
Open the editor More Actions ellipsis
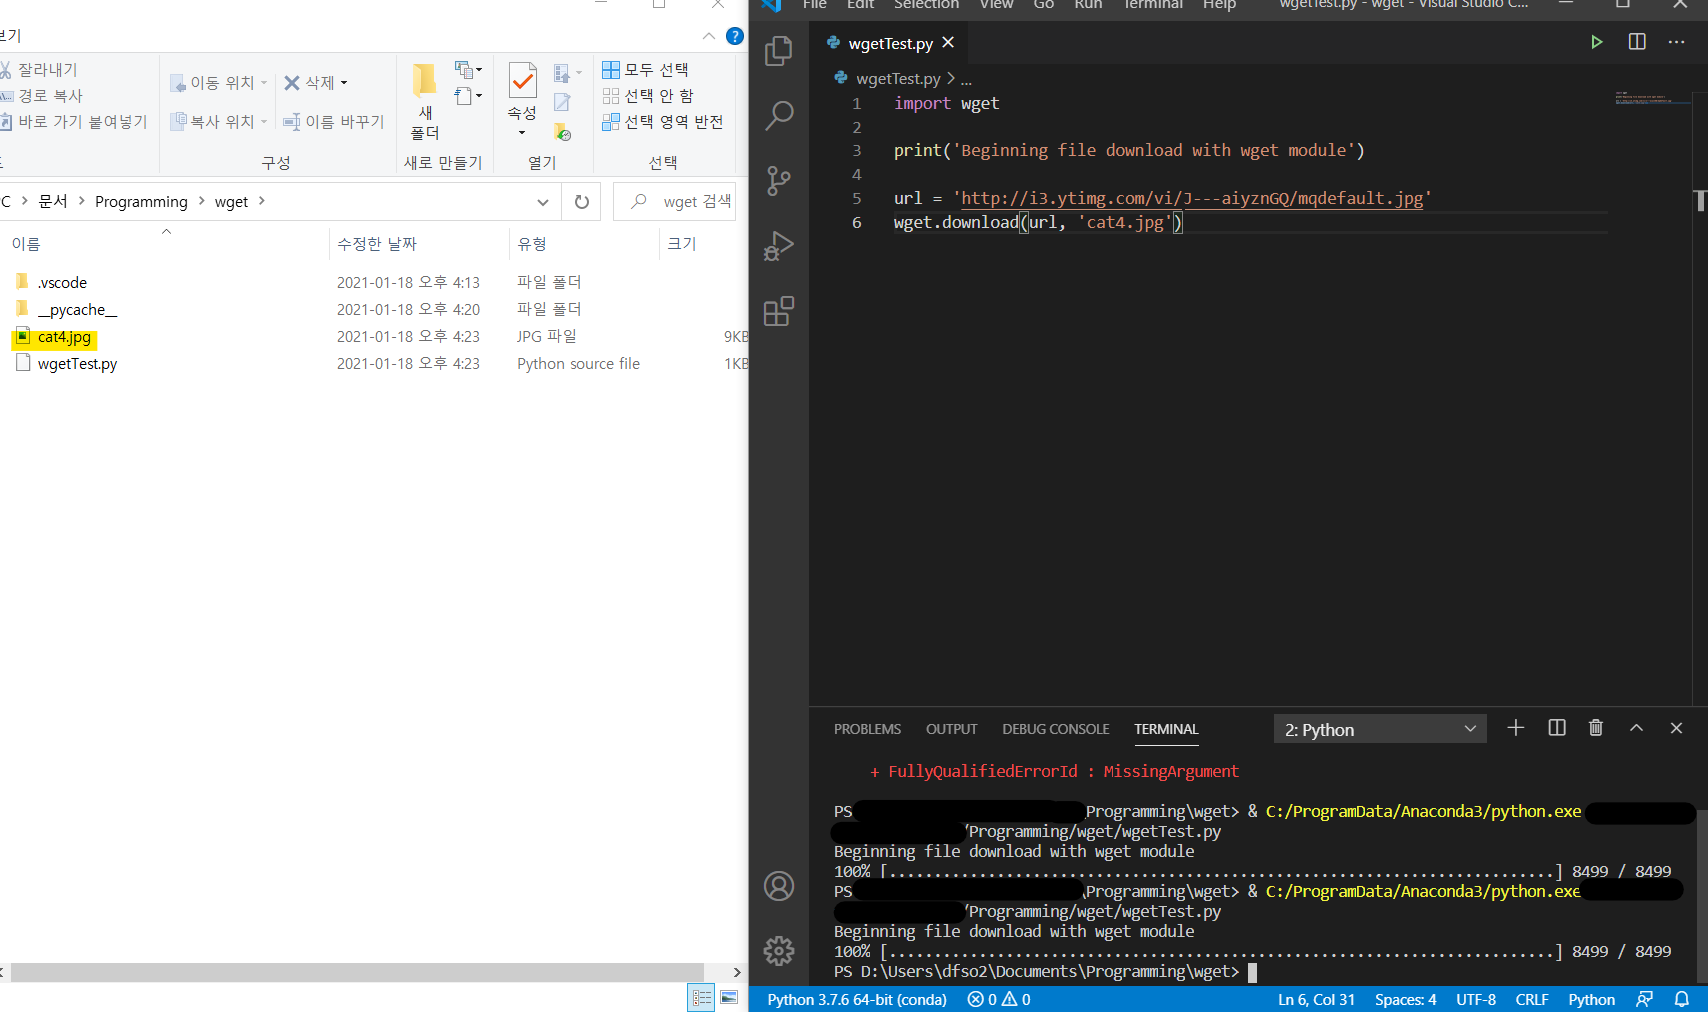click(x=1677, y=42)
